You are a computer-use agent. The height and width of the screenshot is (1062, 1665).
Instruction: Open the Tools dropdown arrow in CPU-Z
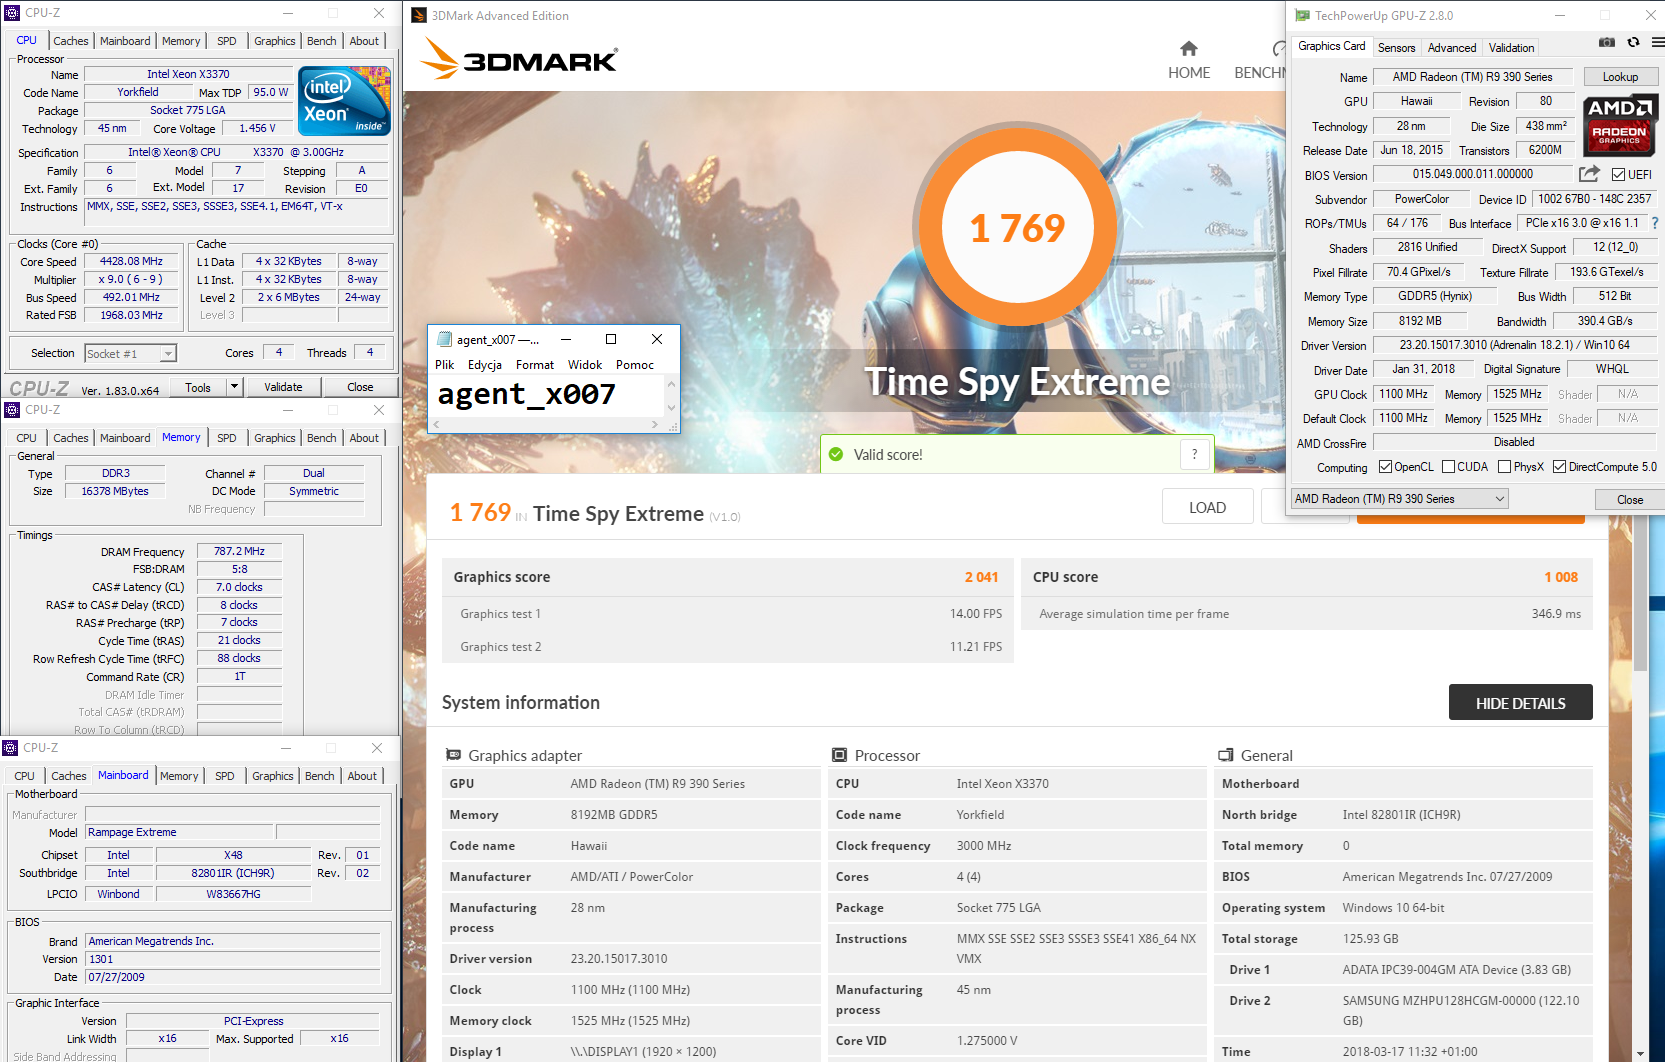click(x=234, y=387)
